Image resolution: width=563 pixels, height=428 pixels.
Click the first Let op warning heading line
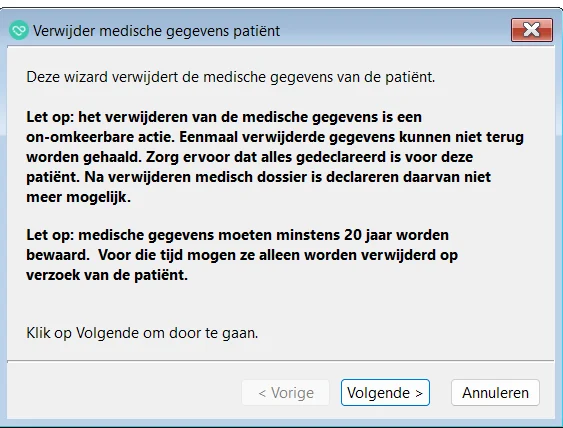pyautogui.click(x=224, y=117)
